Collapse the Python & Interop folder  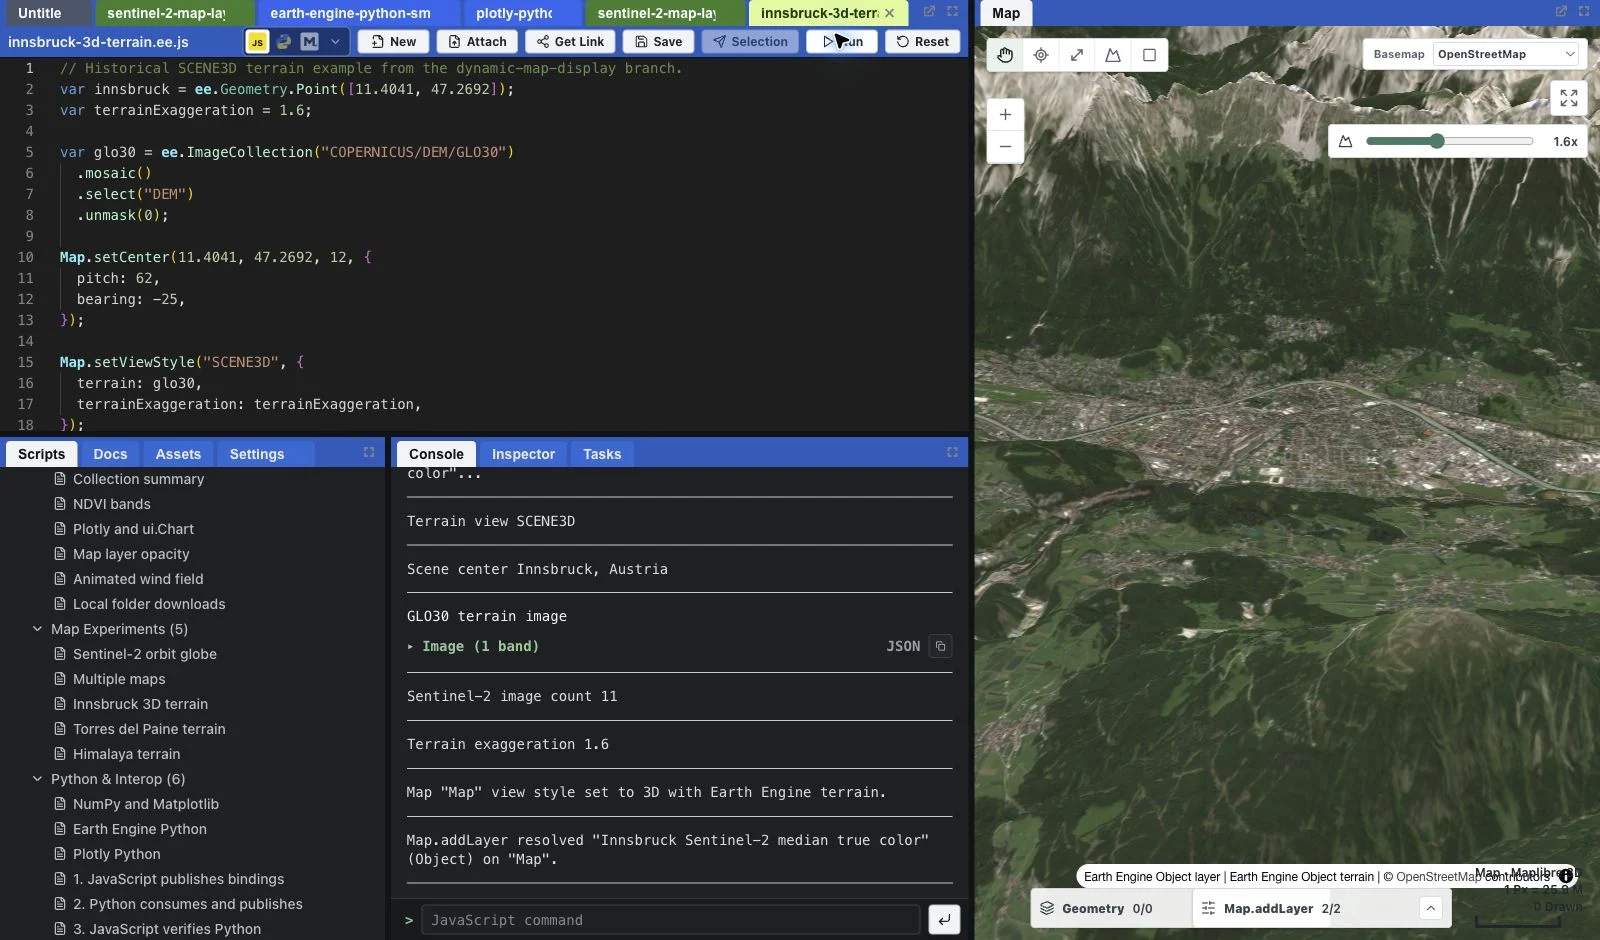[x=37, y=779]
